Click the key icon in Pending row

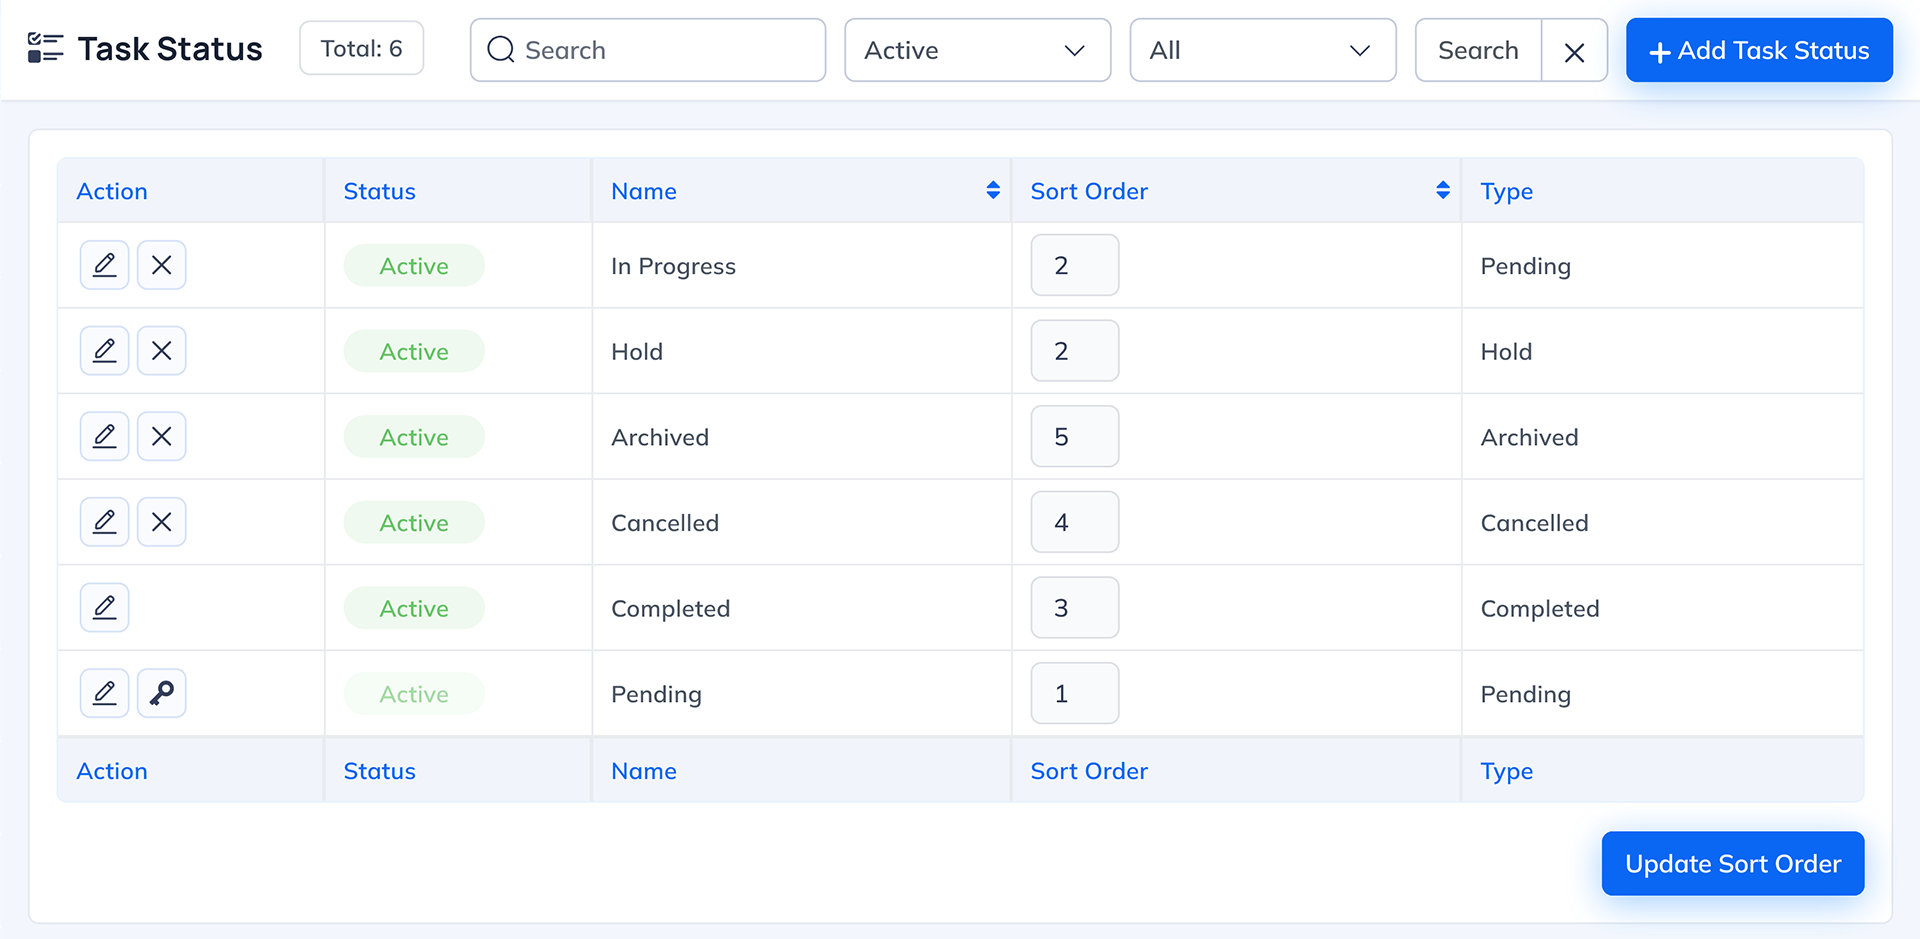coord(161,693)
